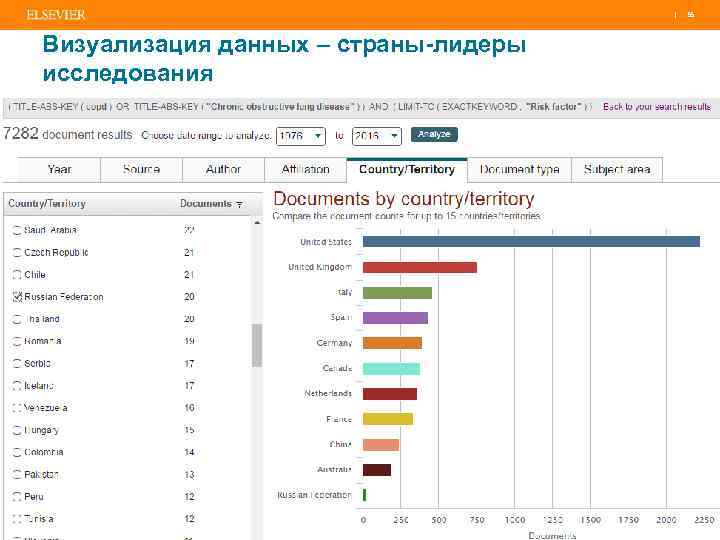Screen dimensions: 720x540
Task: Uncheck the Russian Federation checkbox
Action: (x=17, y=297)
